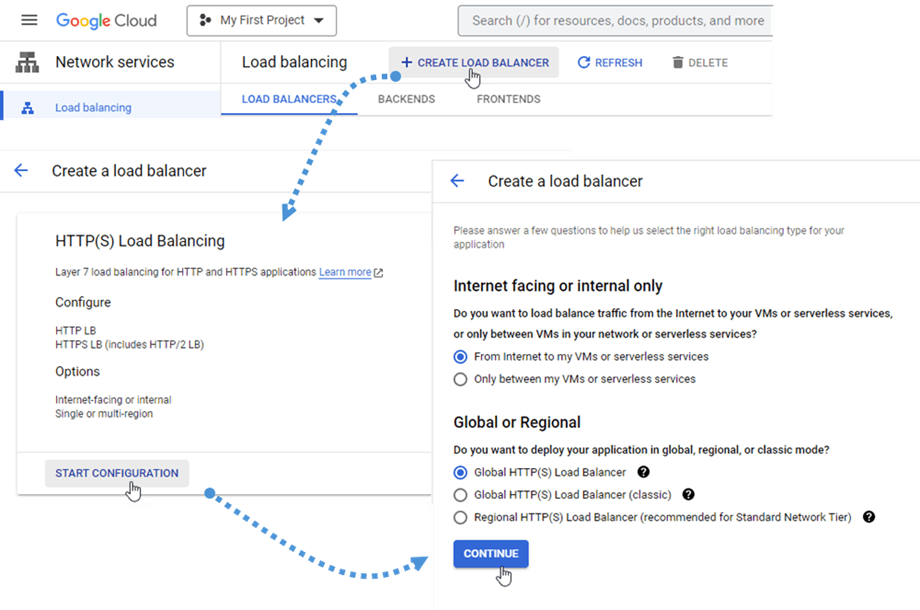Open help icon for Regional load balancer
The width and height of the screenshot is (920, 610).
pyautogui.click(x=869, y=517)
